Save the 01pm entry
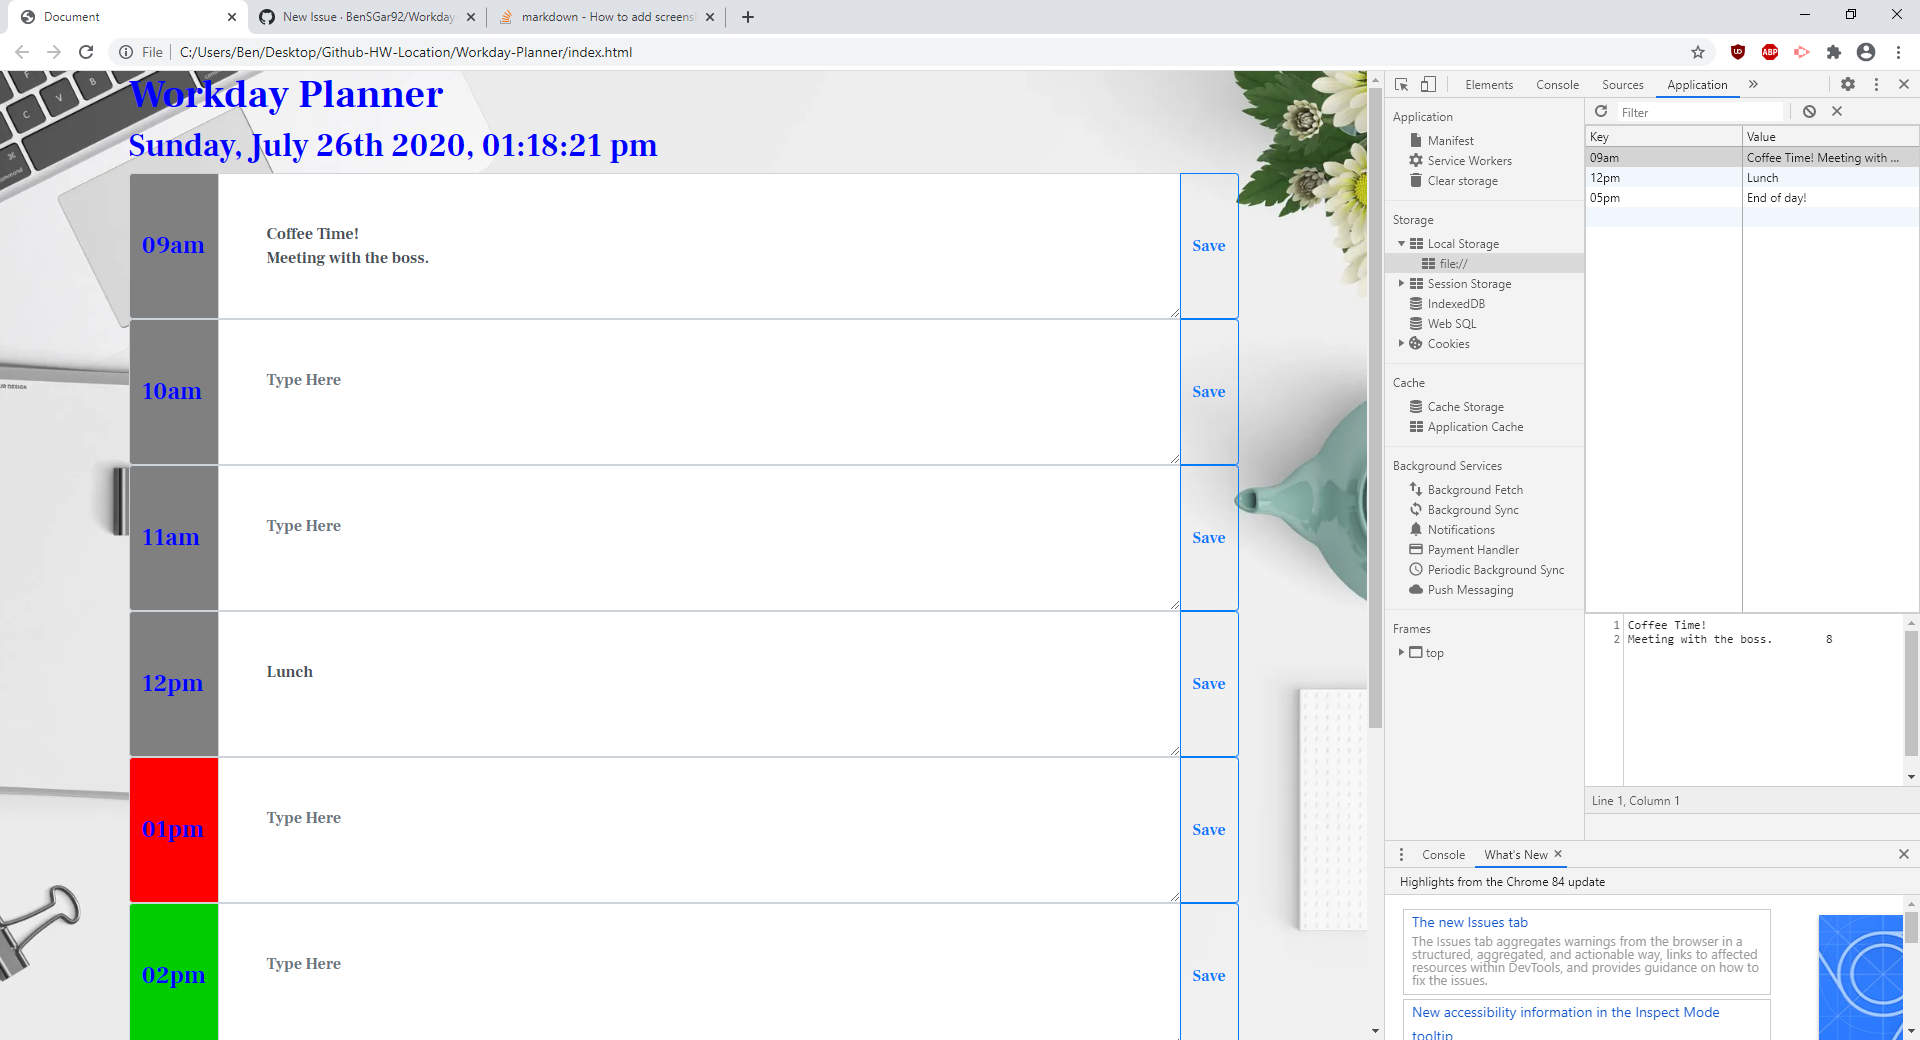1920x1040 pixels. click(x=1209, y=830)
